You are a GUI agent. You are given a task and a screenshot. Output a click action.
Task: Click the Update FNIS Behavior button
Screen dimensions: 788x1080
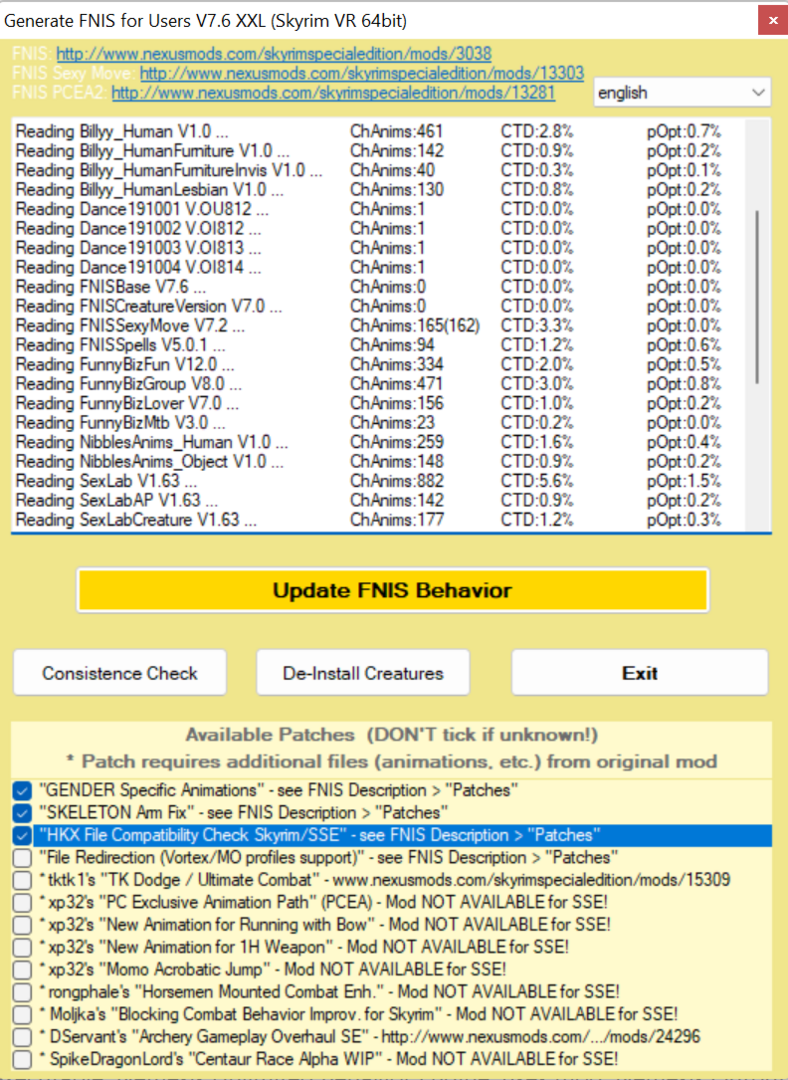click(x=393, y=590)
